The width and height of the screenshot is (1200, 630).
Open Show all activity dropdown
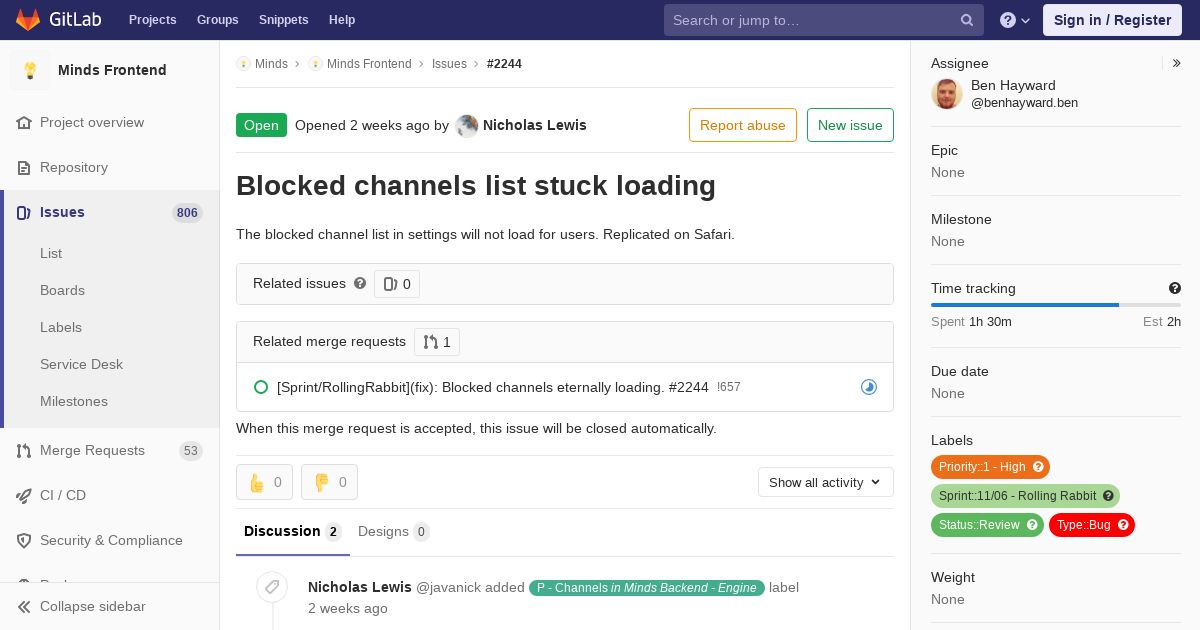[x=826, y=482]
